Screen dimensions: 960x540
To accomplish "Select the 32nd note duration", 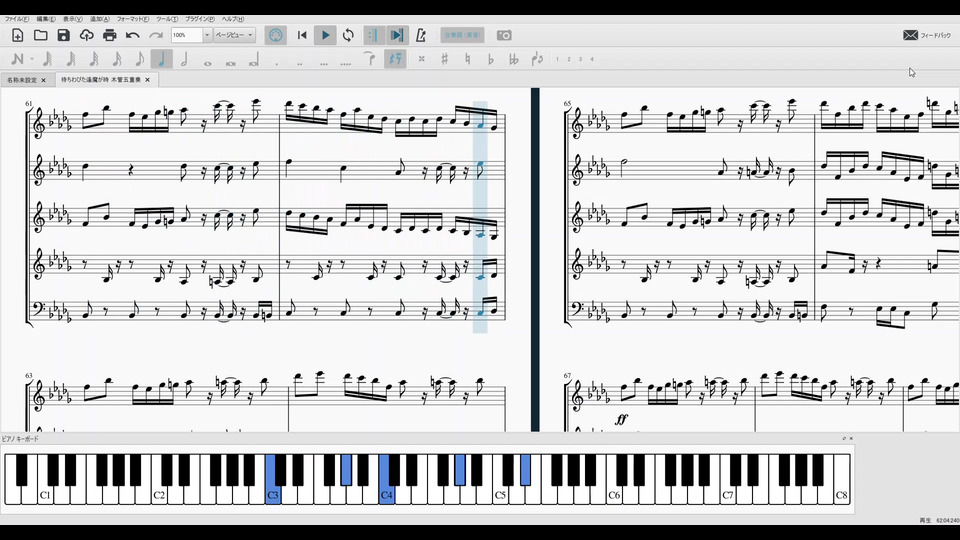I will (94, 59).
